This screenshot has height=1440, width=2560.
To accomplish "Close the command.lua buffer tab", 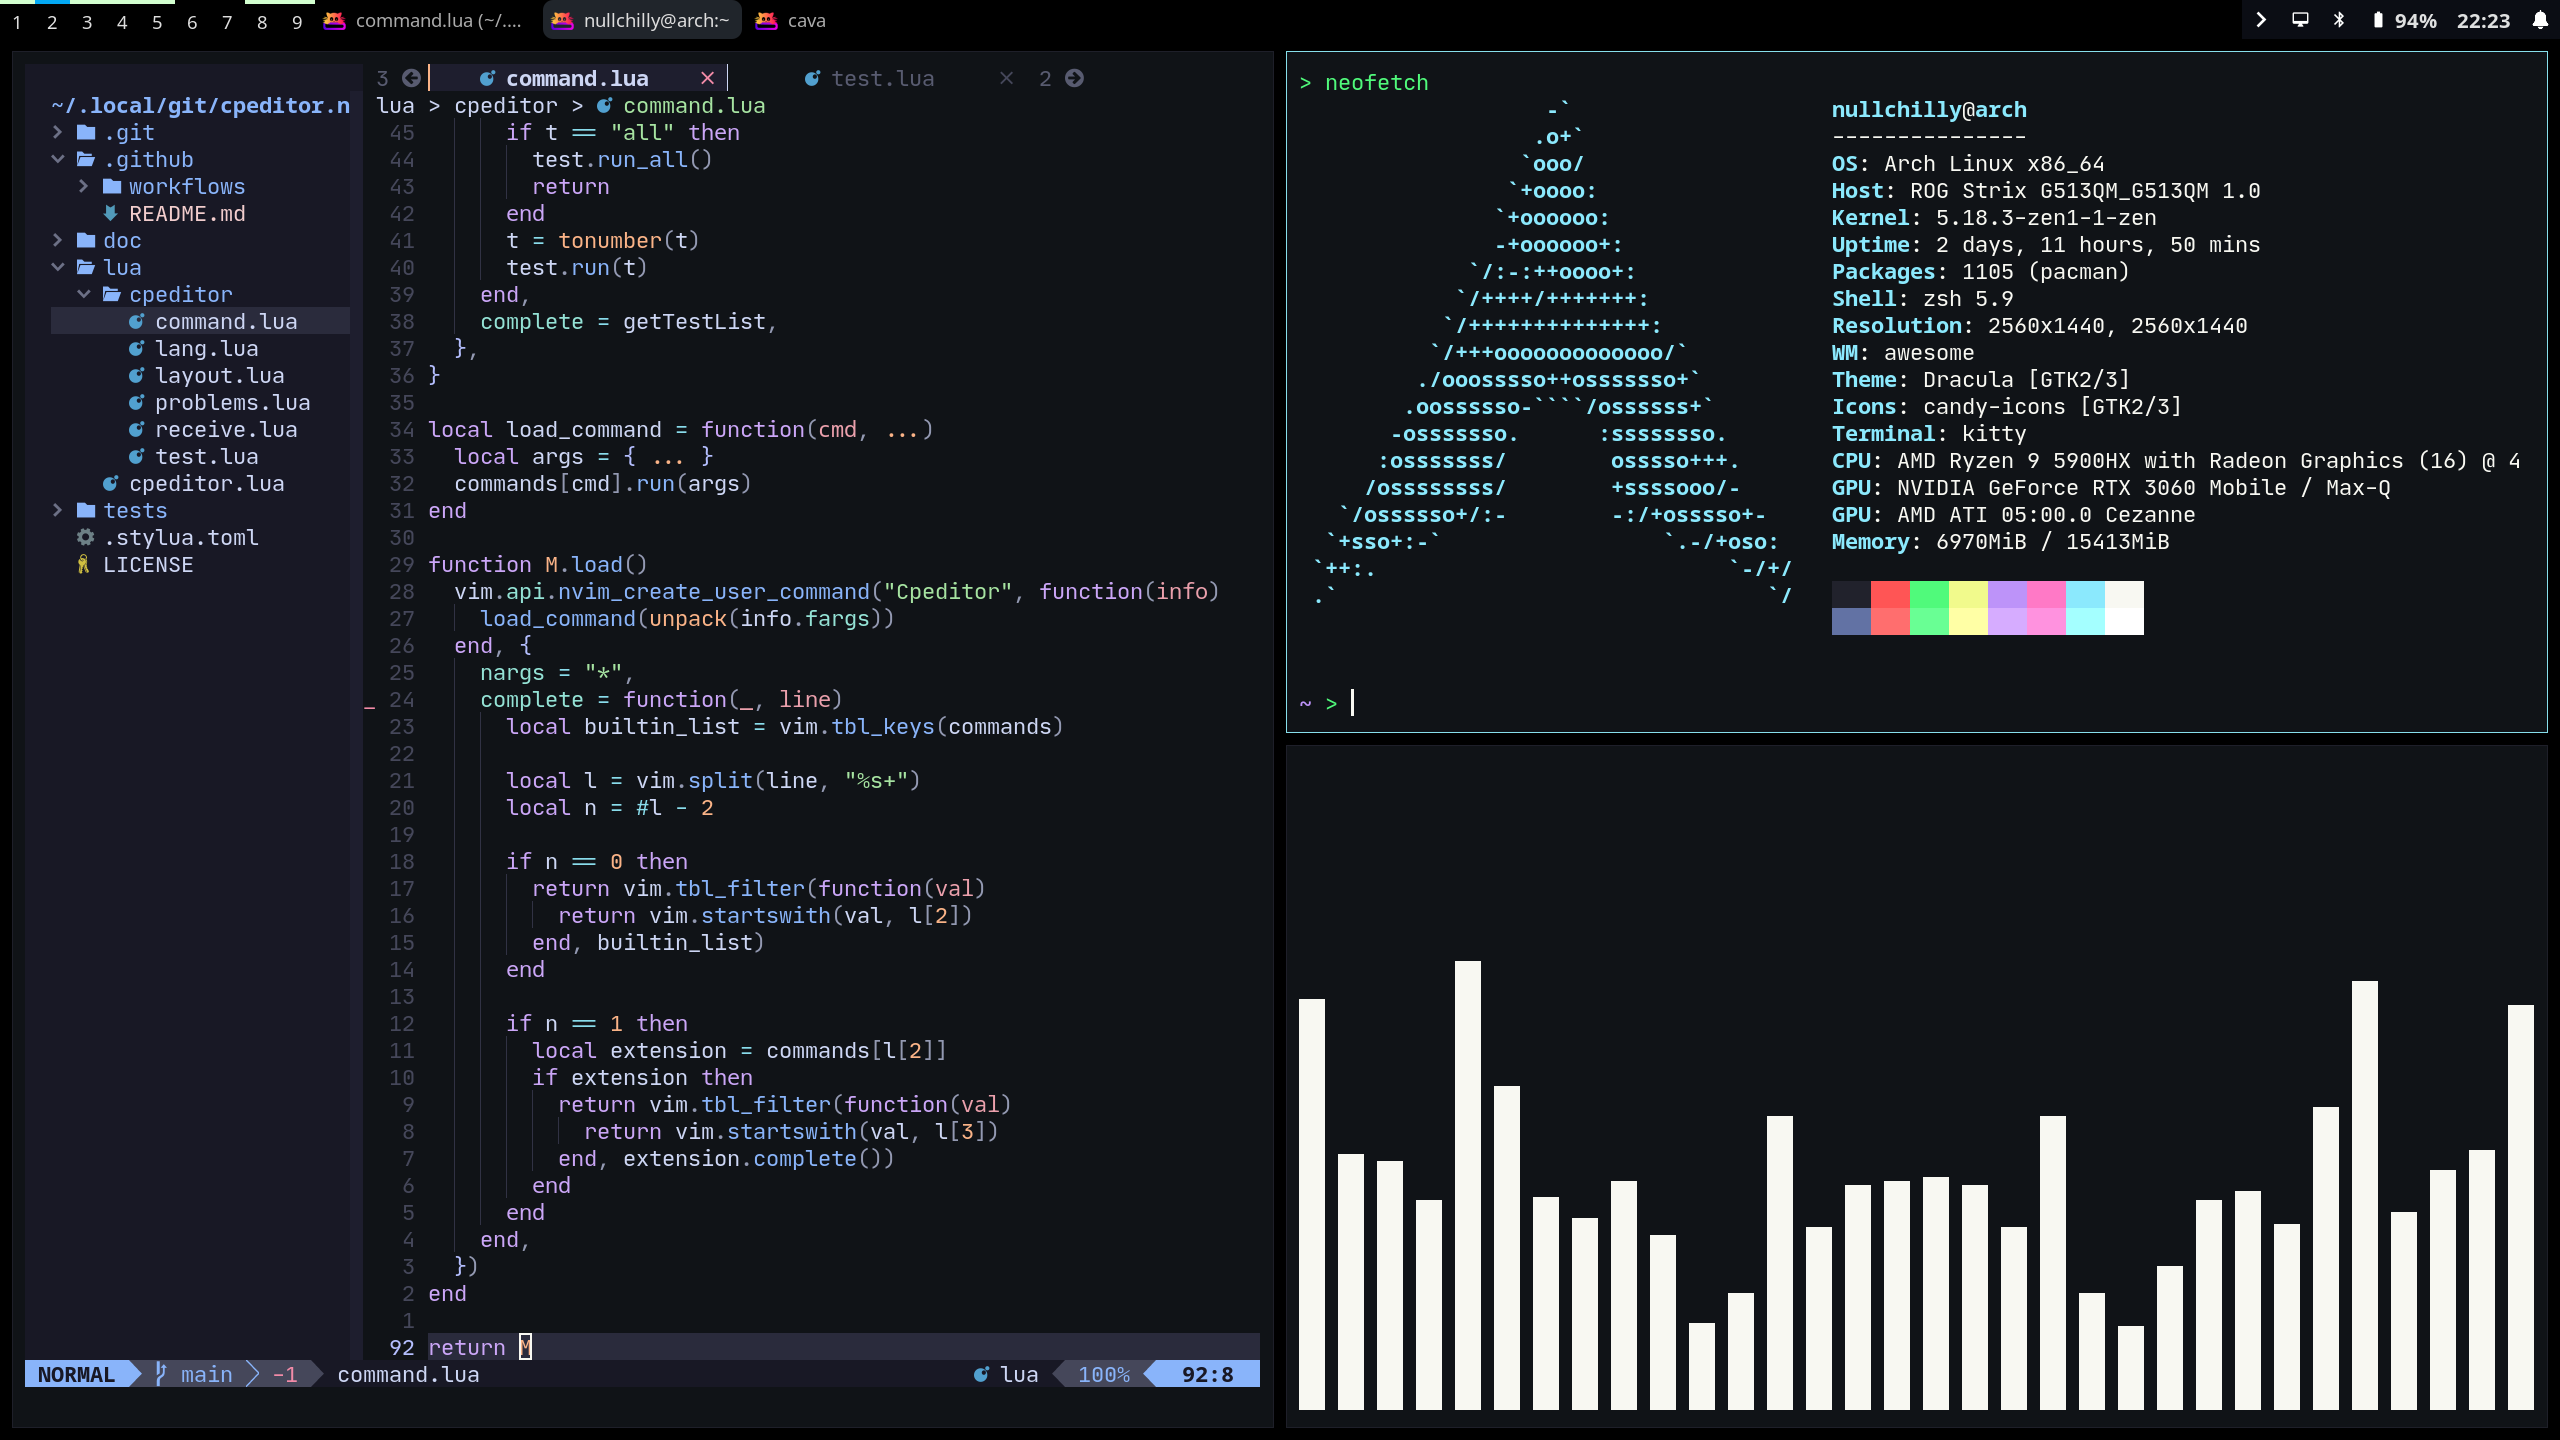I will 707,78.
